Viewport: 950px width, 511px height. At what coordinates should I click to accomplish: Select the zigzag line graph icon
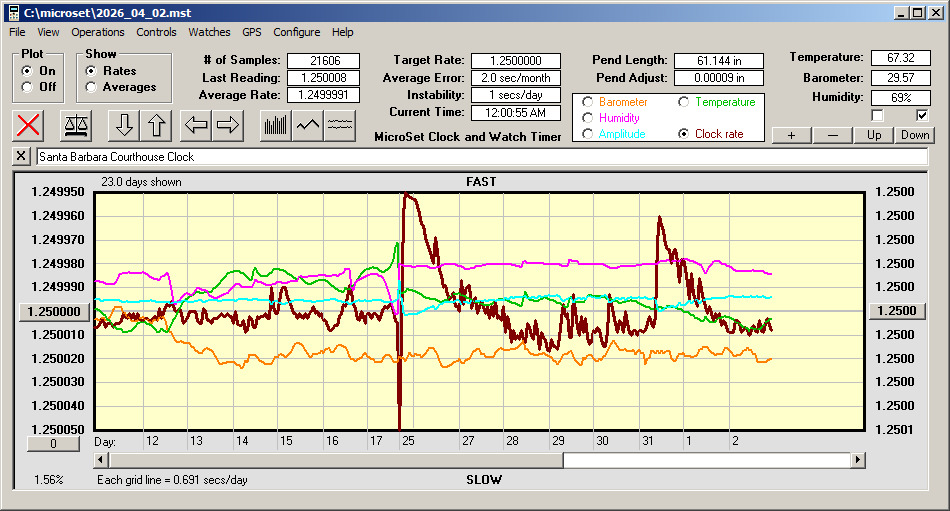point(308,126)
